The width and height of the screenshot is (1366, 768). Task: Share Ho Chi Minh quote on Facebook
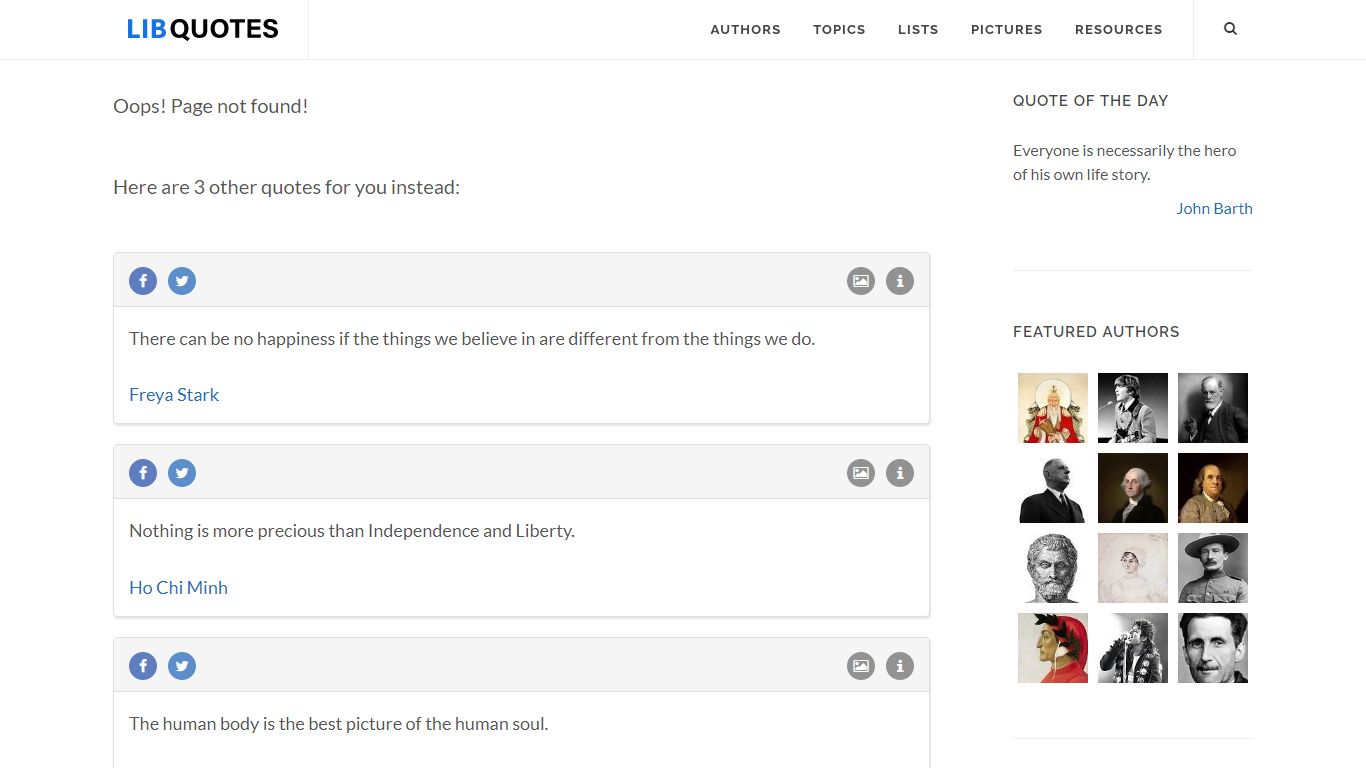click(143, 473)
